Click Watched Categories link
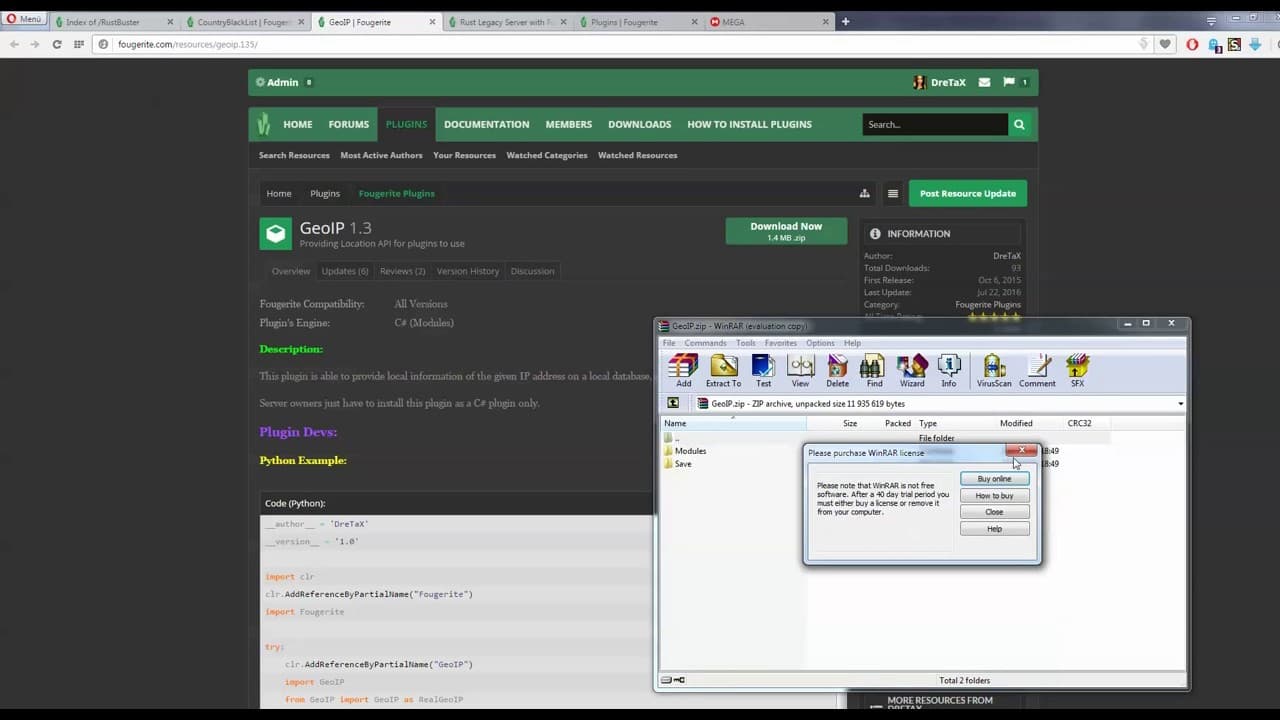The width and height of the screenshot is (1280, 720). pos(547,155)
